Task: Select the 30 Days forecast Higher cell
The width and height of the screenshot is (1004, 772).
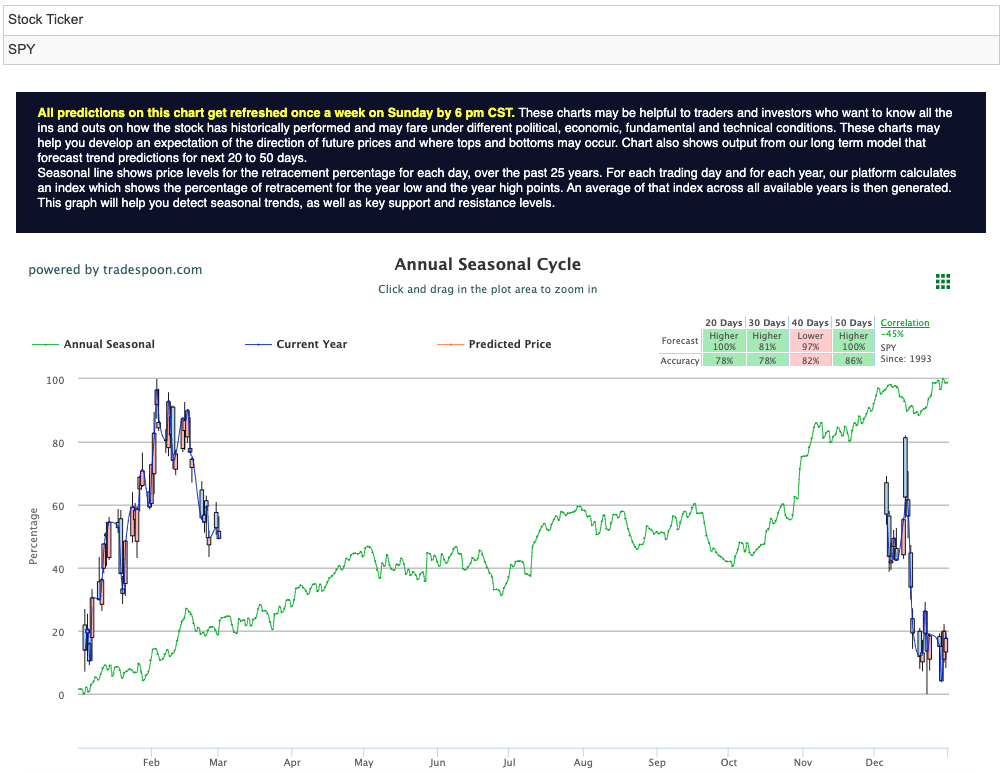Action: 767,341
